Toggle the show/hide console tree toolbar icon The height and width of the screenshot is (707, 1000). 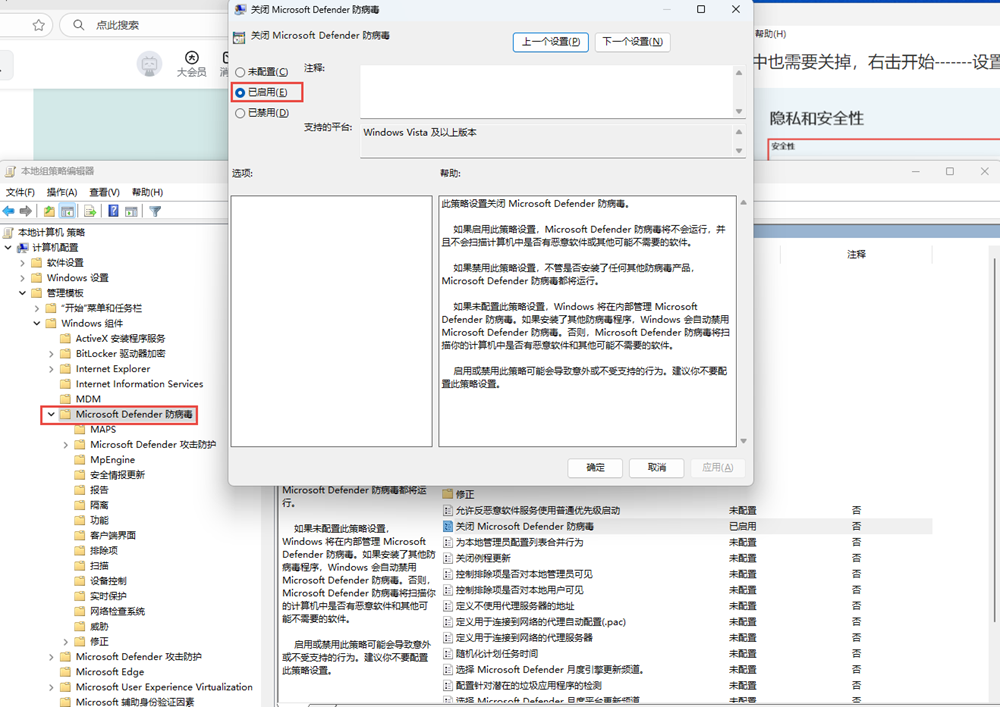click(x=67, y=211)
